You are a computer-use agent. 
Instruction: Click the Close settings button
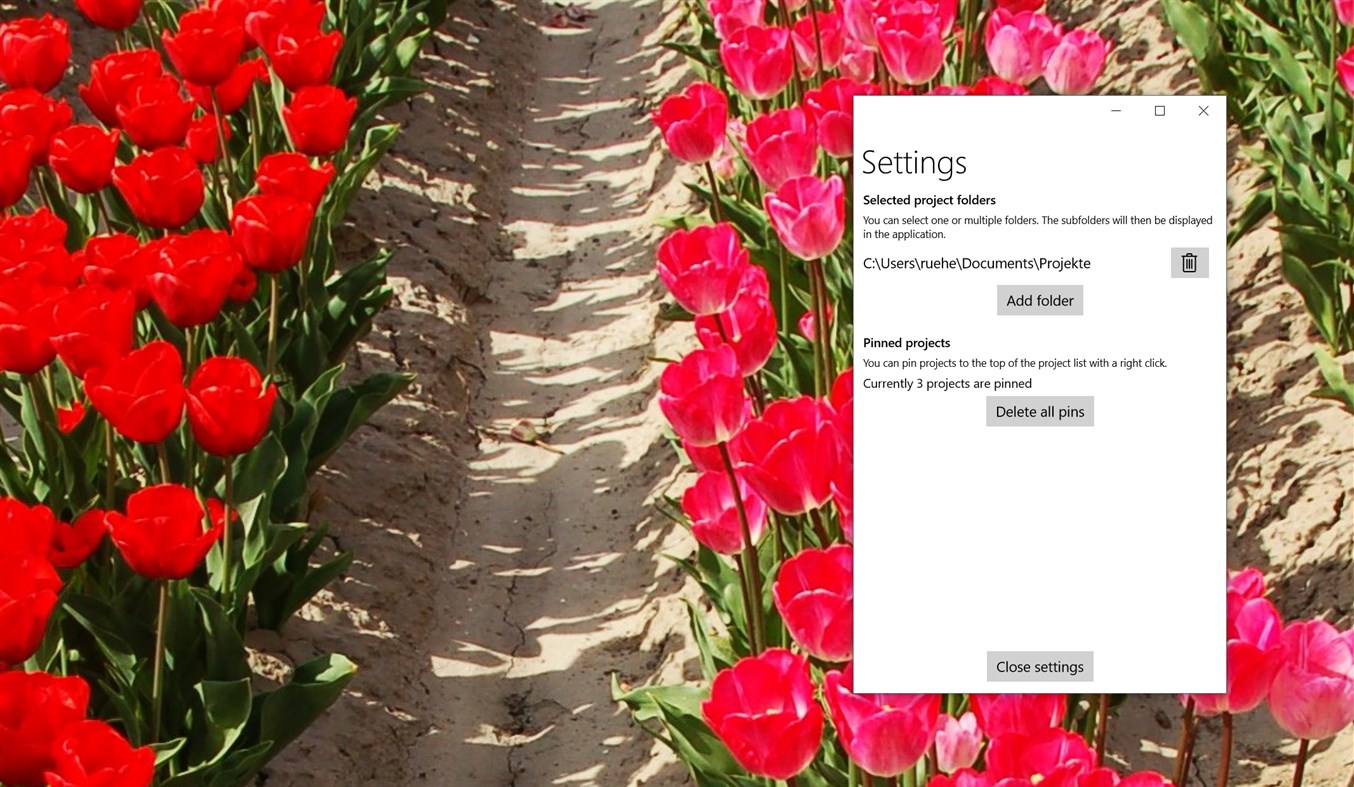1039,666
